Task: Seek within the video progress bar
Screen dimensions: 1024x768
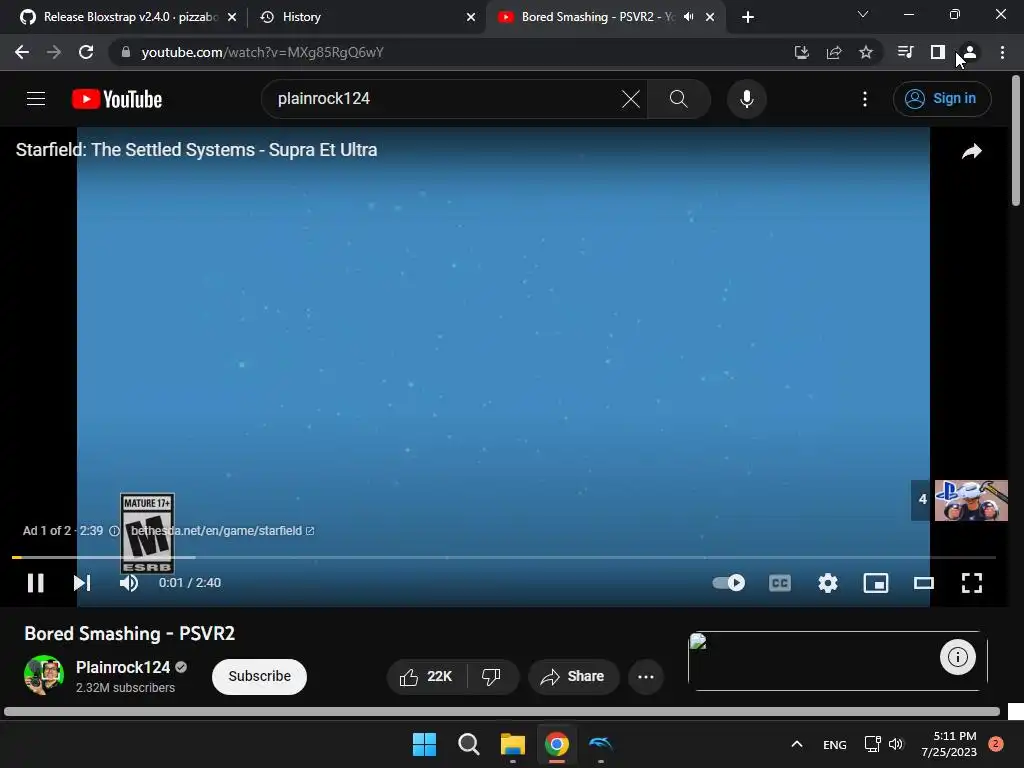Action: (504, 558)
